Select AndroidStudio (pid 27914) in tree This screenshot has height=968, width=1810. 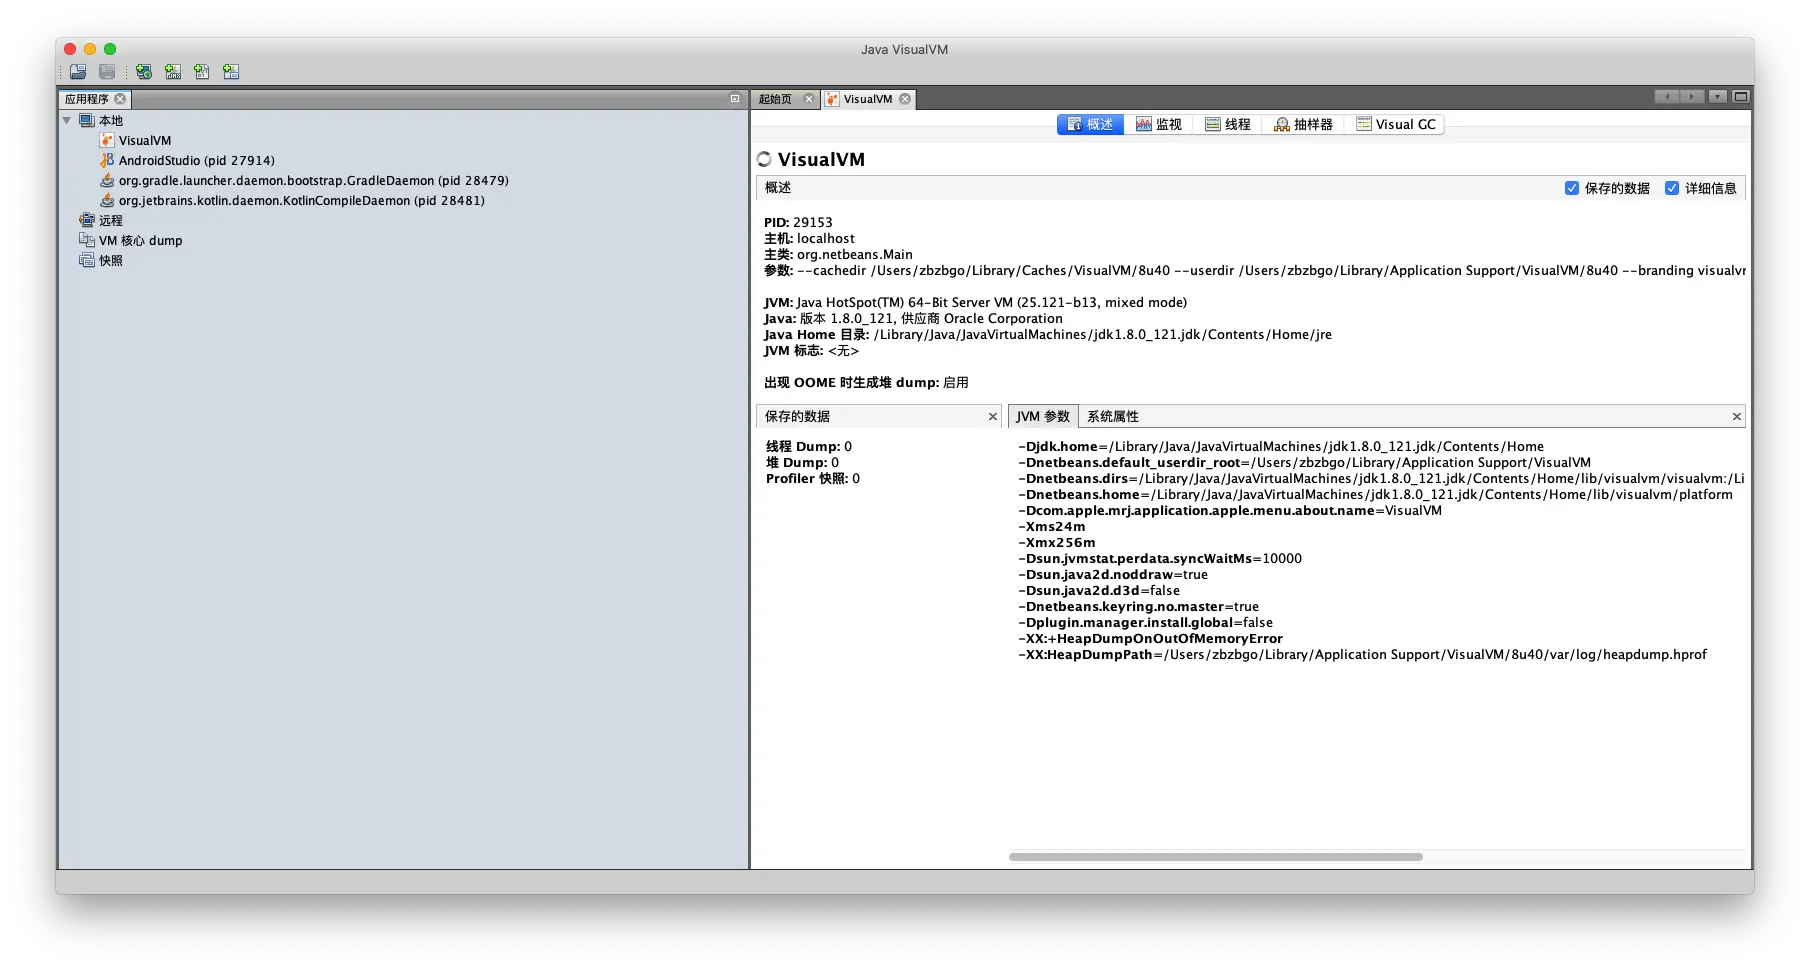click(x=197, y=161)
